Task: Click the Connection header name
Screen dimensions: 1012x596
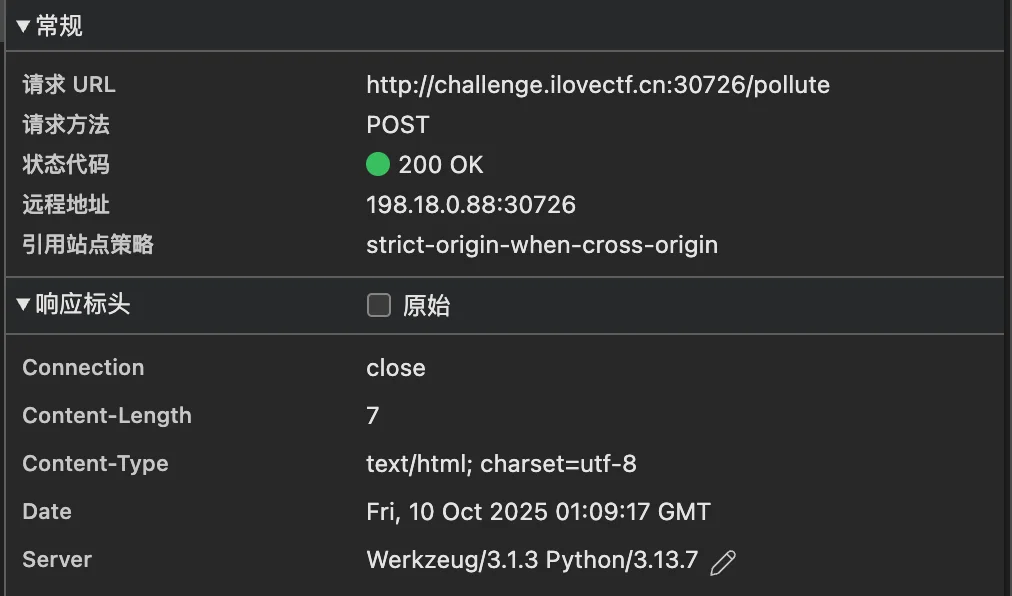Action: point(83,368)
